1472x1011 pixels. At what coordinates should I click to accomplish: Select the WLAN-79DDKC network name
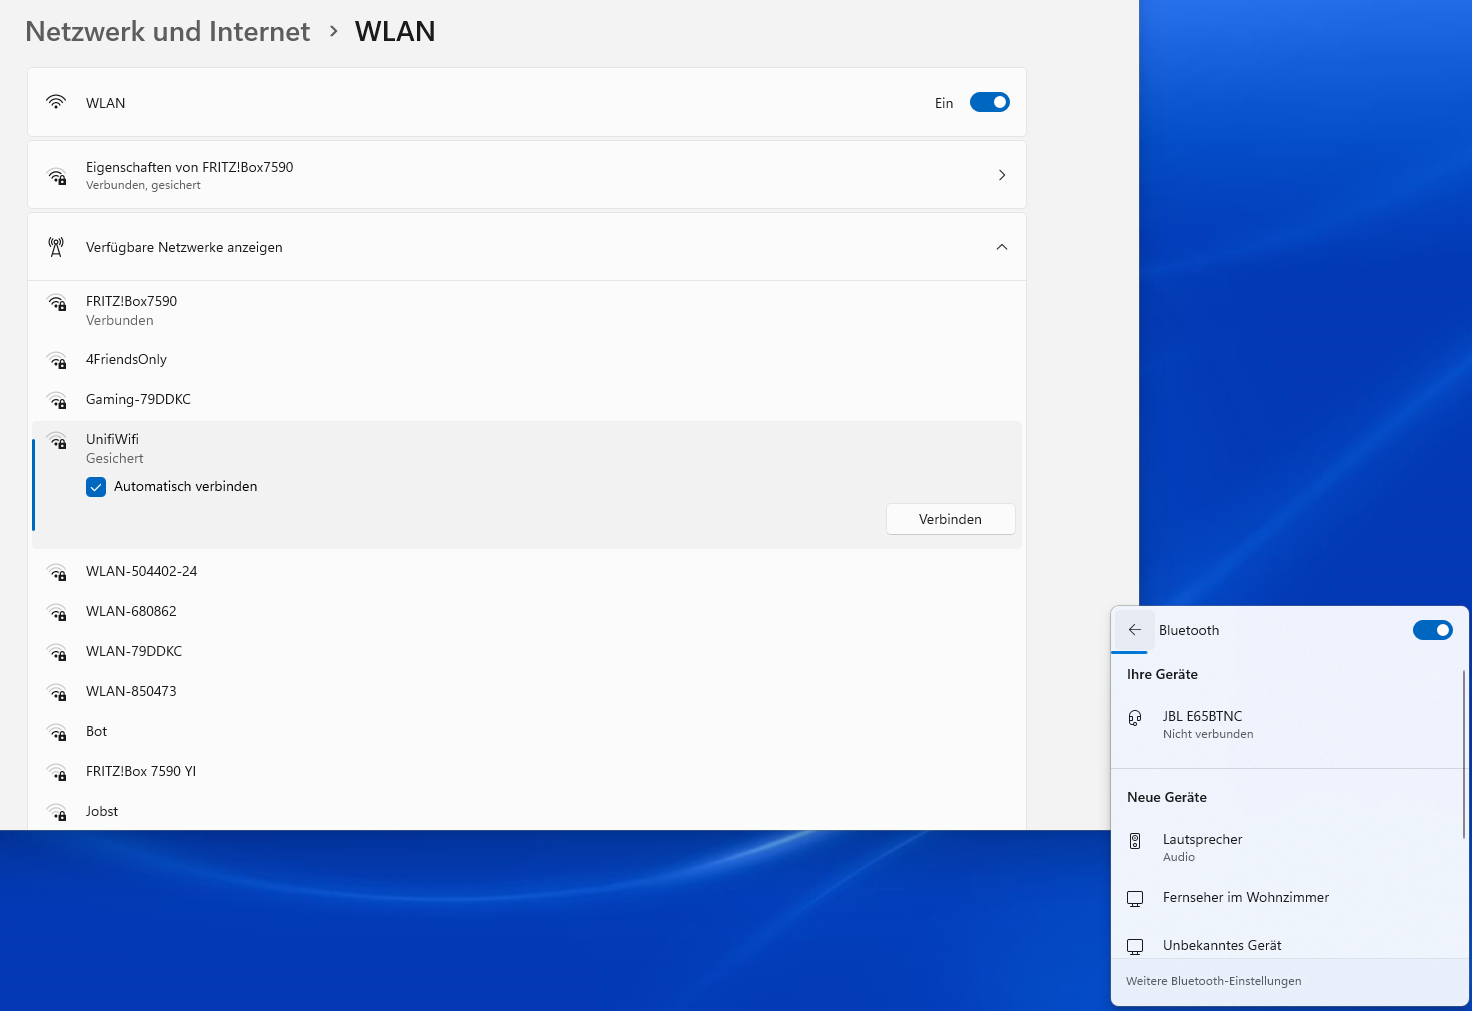coord(134,651)
